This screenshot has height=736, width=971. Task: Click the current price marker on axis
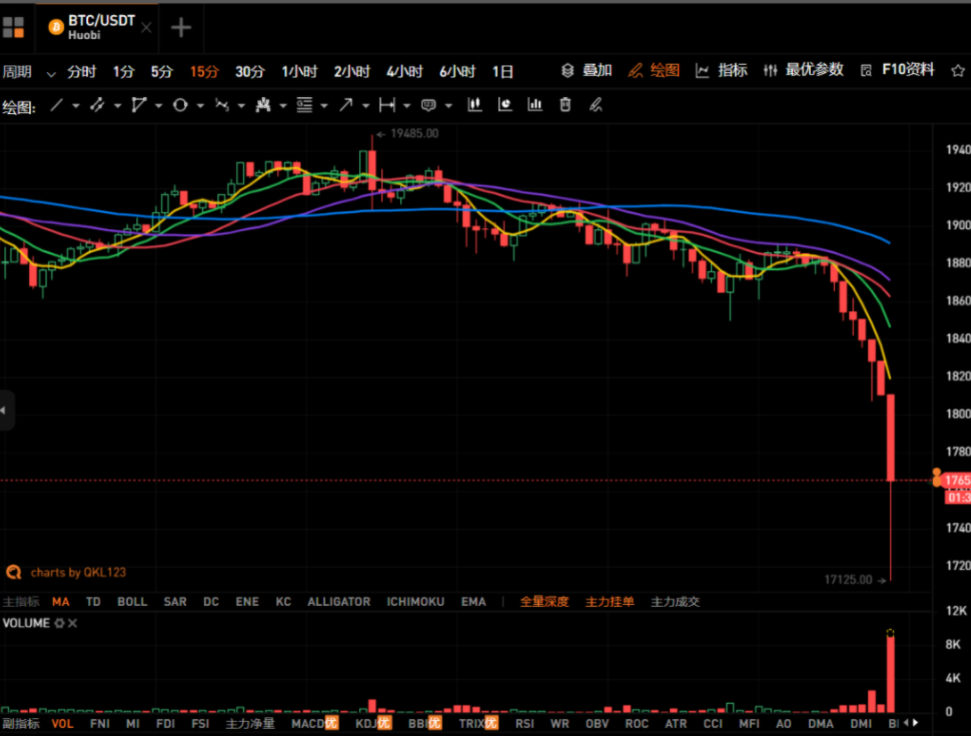[953, 480]
